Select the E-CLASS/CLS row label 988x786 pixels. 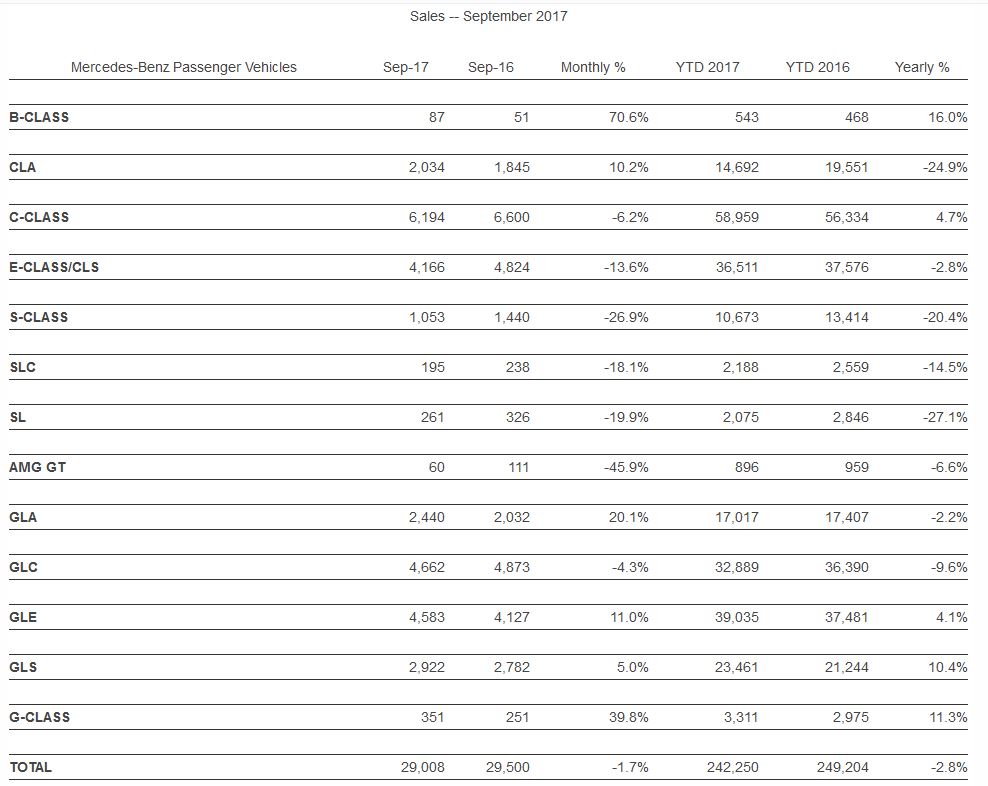pyautogui.click(x=54, y=267)
